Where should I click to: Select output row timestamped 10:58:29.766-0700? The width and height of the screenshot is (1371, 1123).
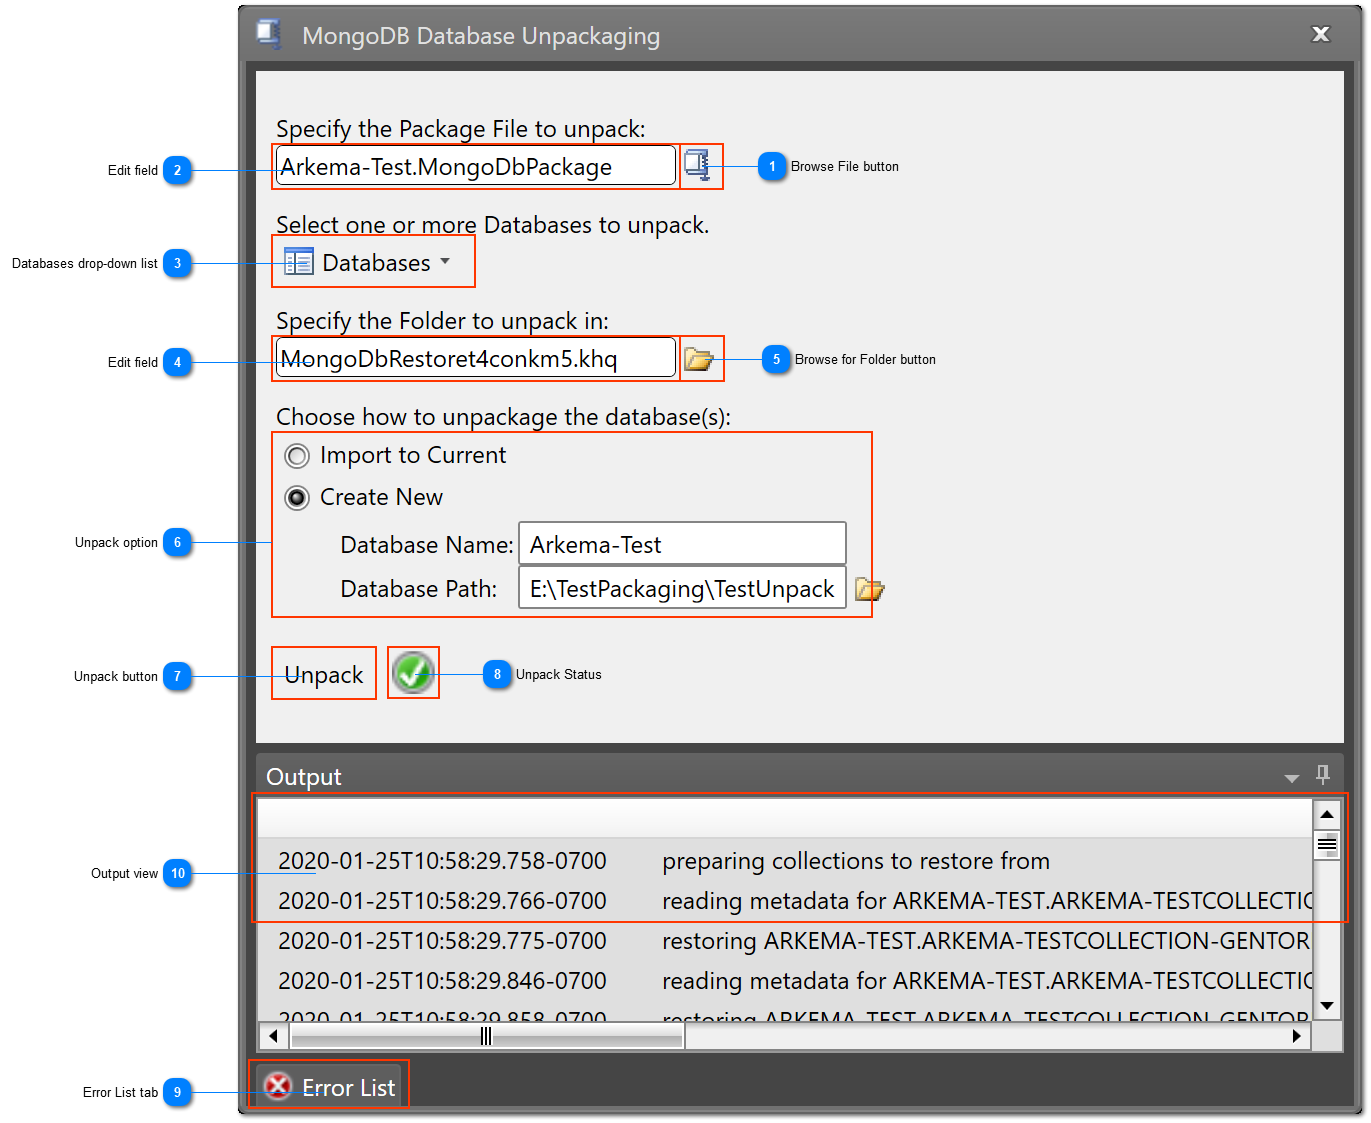point(785,901)
